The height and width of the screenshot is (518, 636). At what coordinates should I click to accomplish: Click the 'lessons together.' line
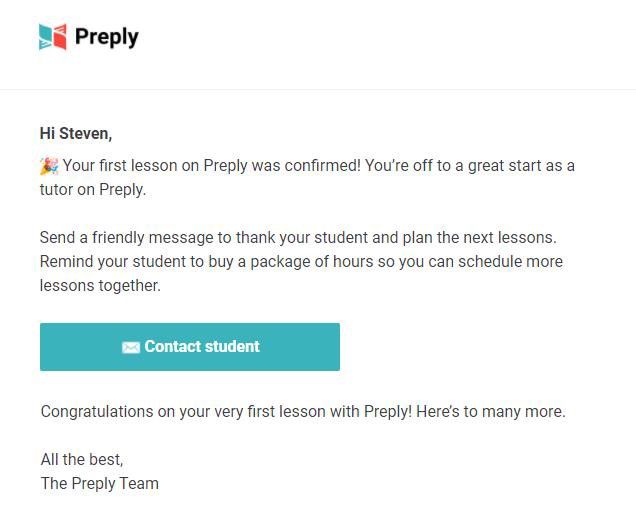point(100,286)
